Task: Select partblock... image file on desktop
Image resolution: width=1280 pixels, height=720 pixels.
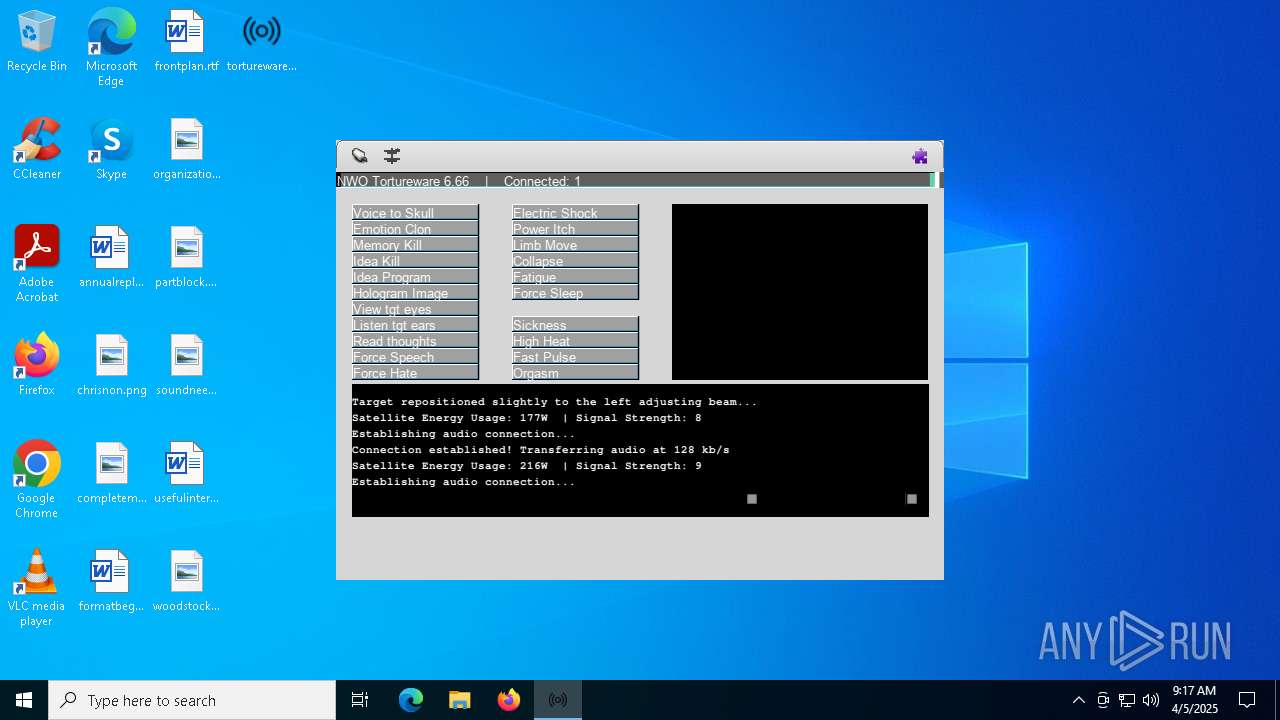Action: 186,258
